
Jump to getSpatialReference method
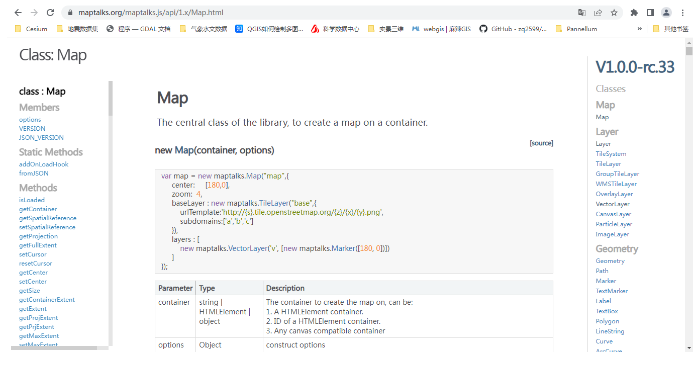click(48, 218)
